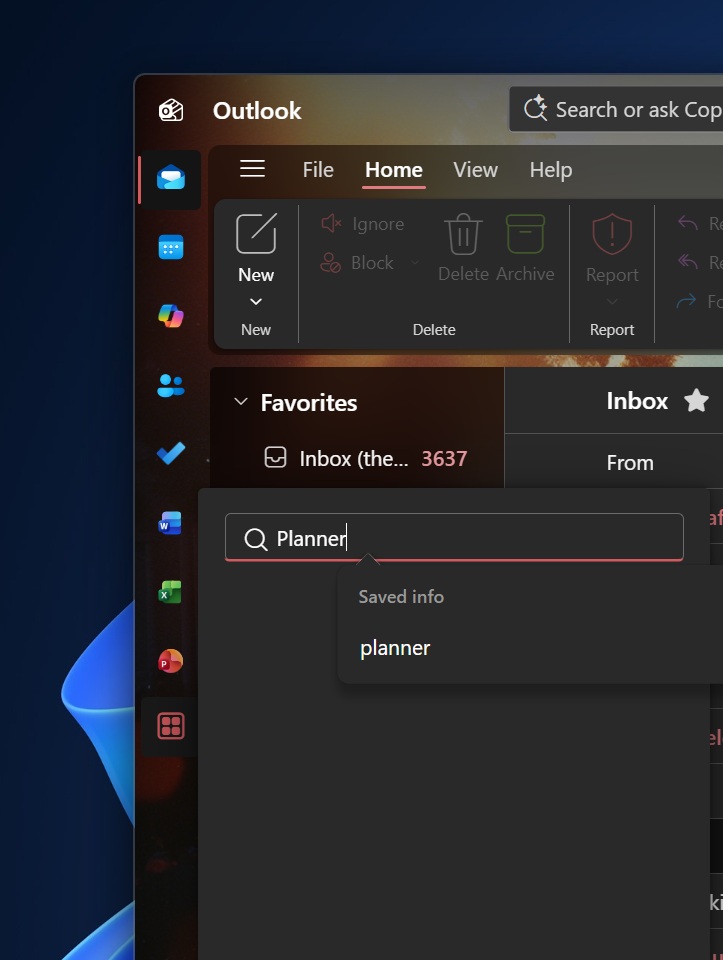Click the New mail compose icon
The width and height of the screenshot is (723, 960).
[x=256, y=233]
